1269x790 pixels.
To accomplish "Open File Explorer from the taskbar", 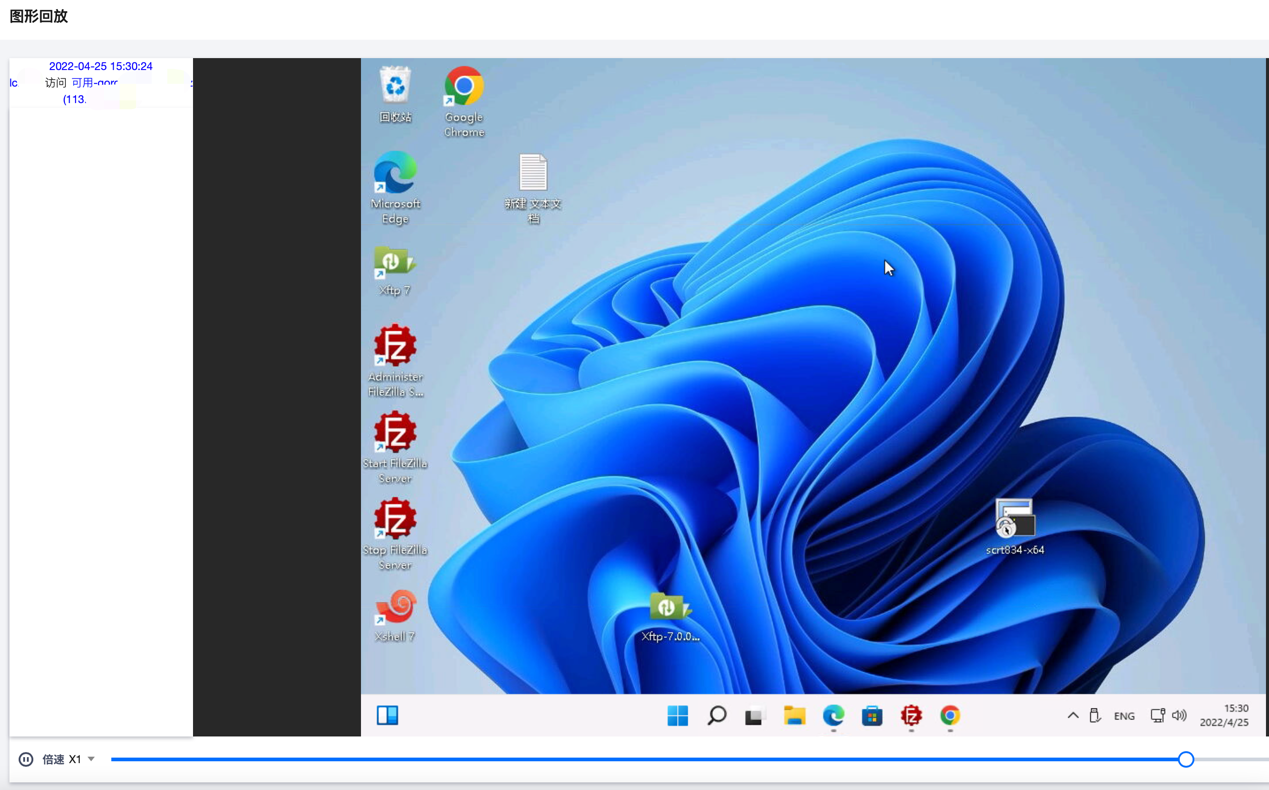I will pyautogui.click(x=795, y=715).
